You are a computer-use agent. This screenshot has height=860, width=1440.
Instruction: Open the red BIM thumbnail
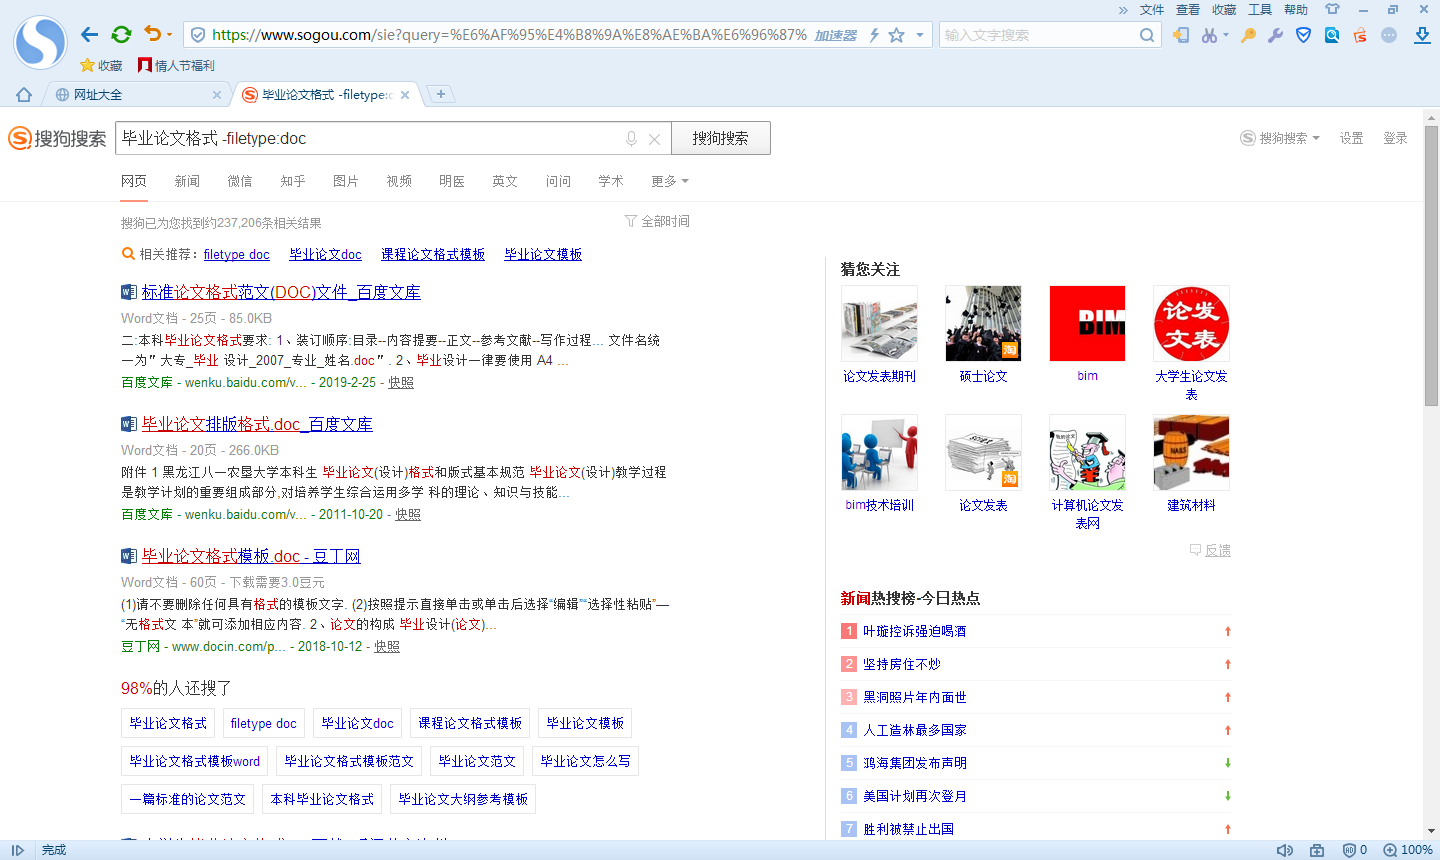[x=1087, y=324]
